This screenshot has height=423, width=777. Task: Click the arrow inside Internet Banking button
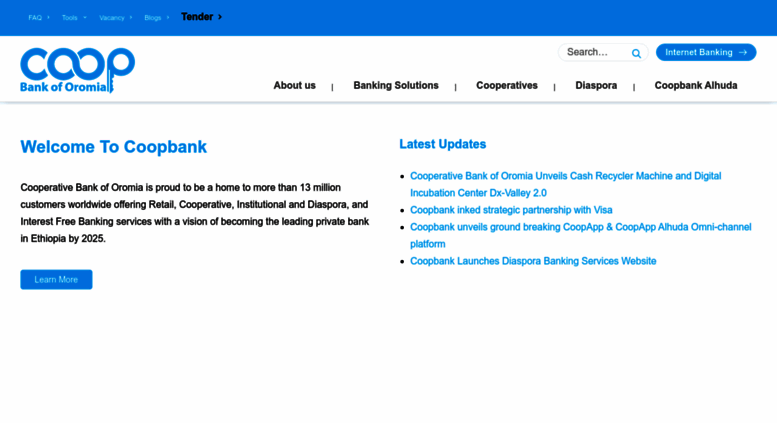coord(742,52)
